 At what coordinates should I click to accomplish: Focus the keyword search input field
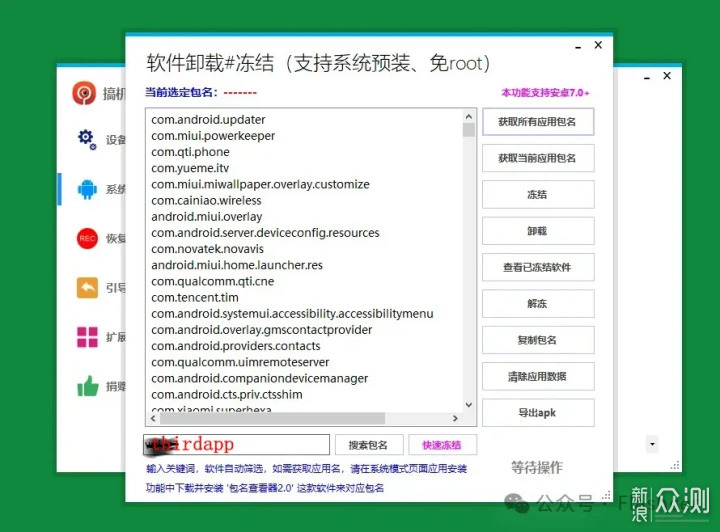(x=236, y=445)
